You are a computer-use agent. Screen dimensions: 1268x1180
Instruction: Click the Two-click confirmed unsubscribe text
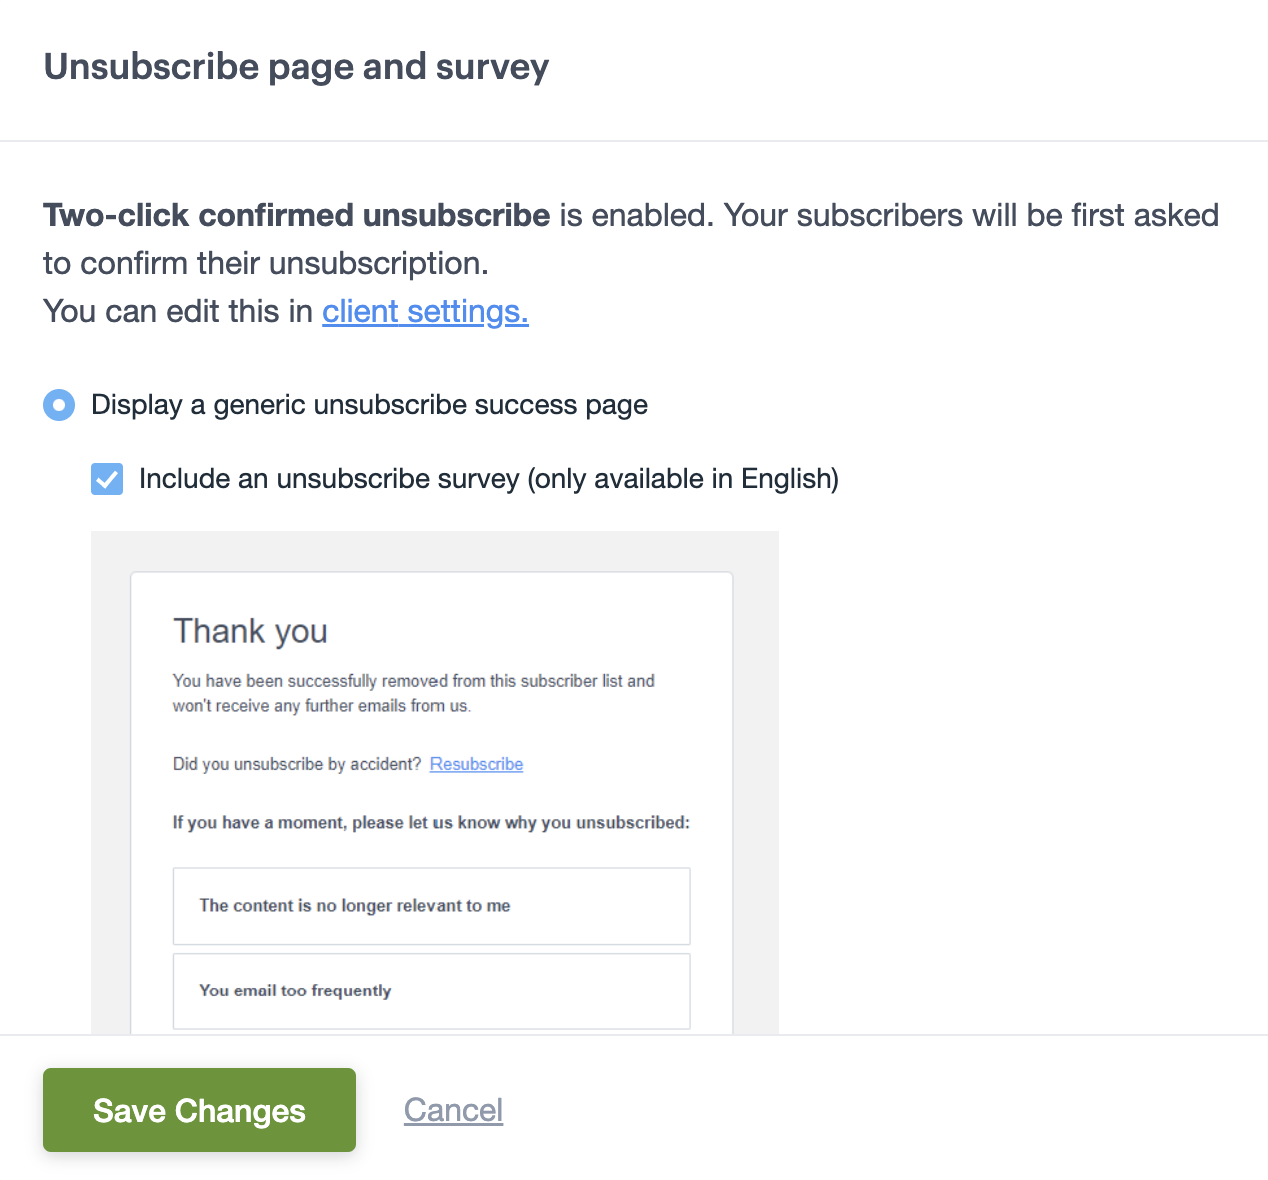(296, 215)
